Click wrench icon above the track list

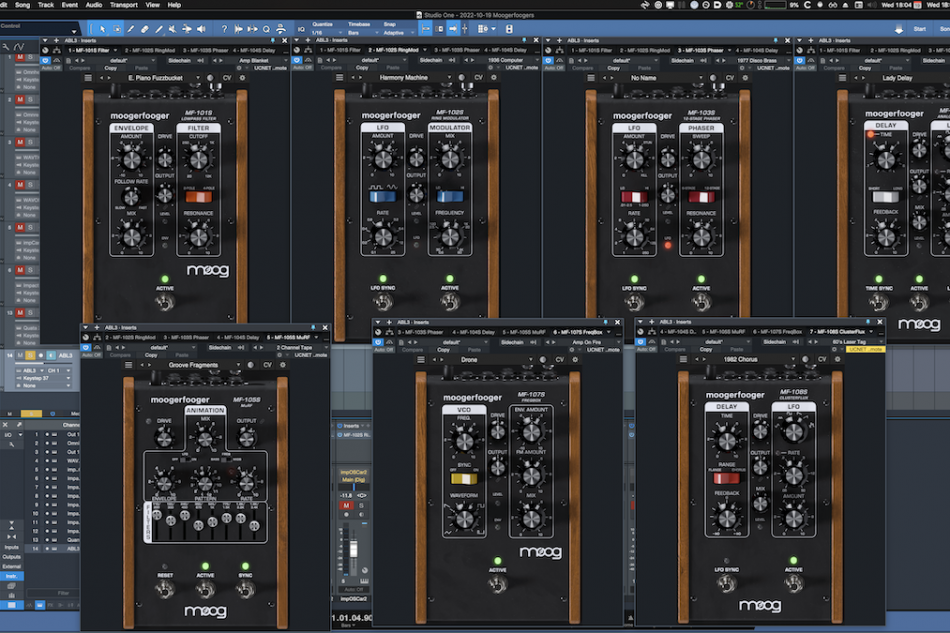pos(5,46)
